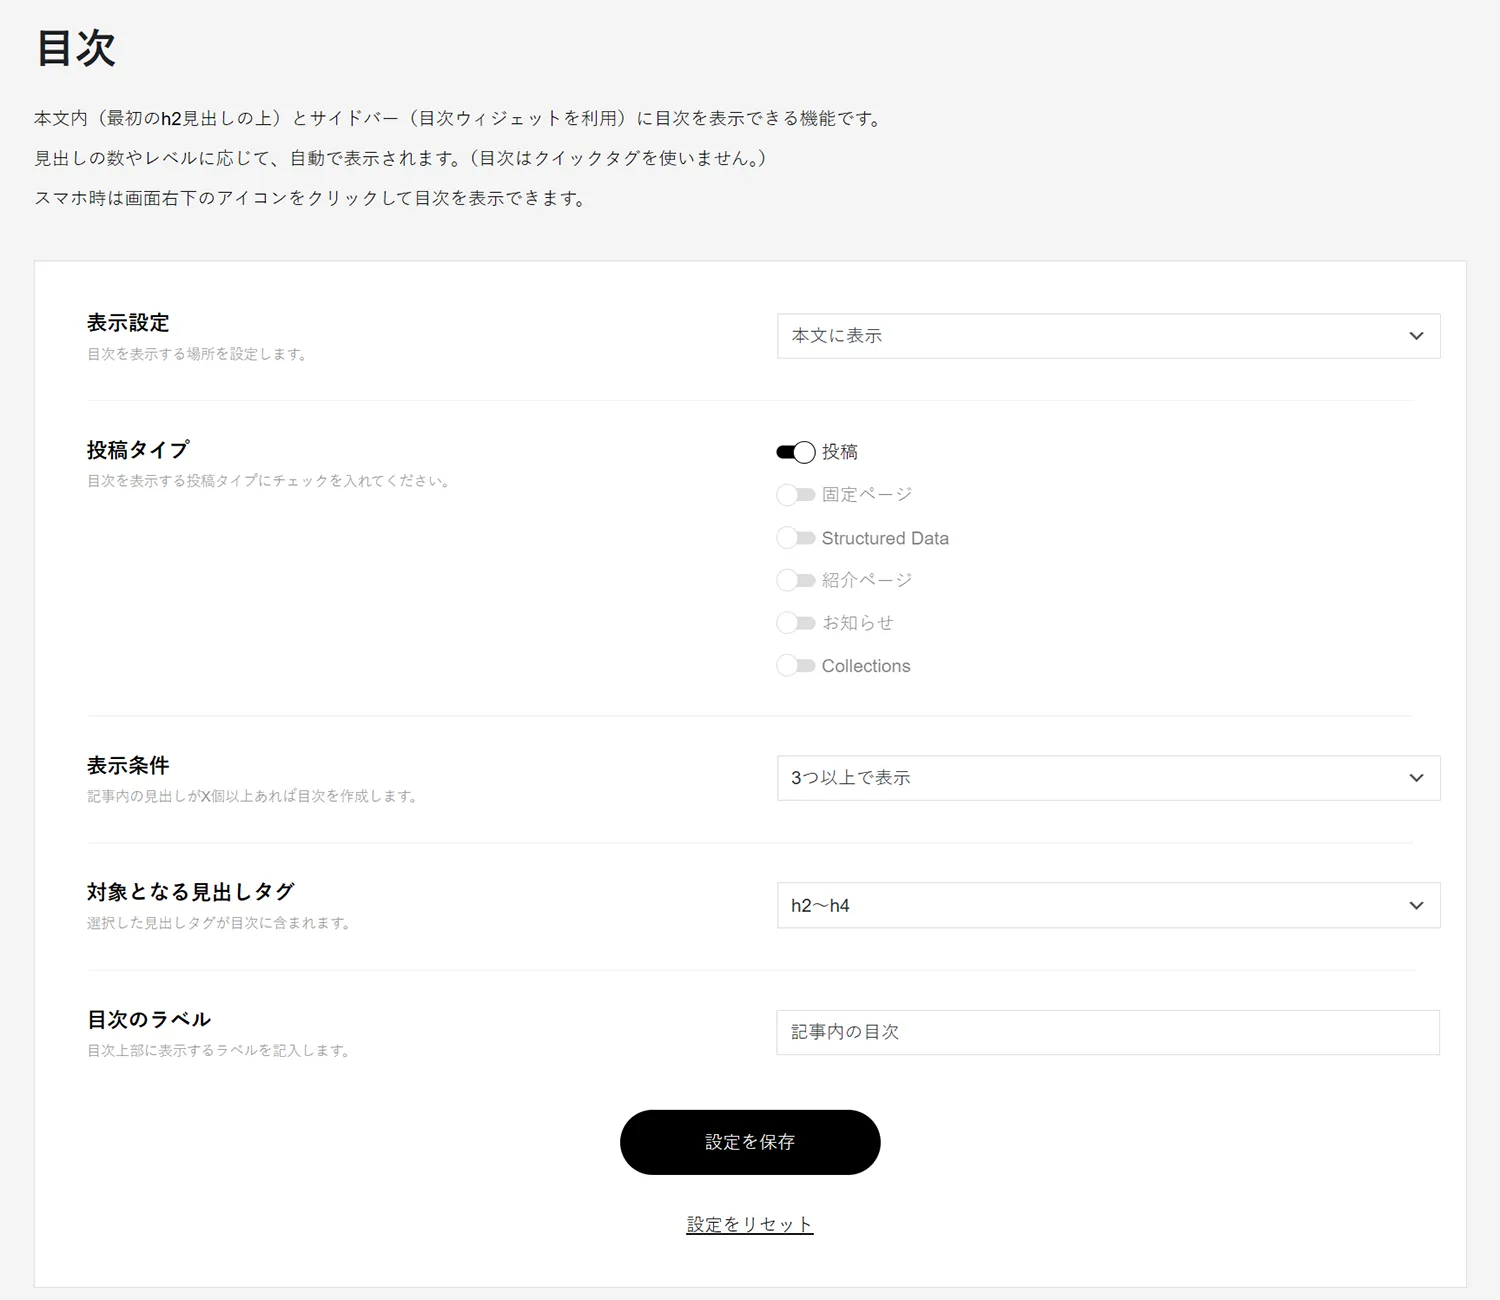This screenshot has width=1500, height=1300.
Task: Disable the 投稿 post type toggle
Action: pyautogui.click(x=794, y=452)
